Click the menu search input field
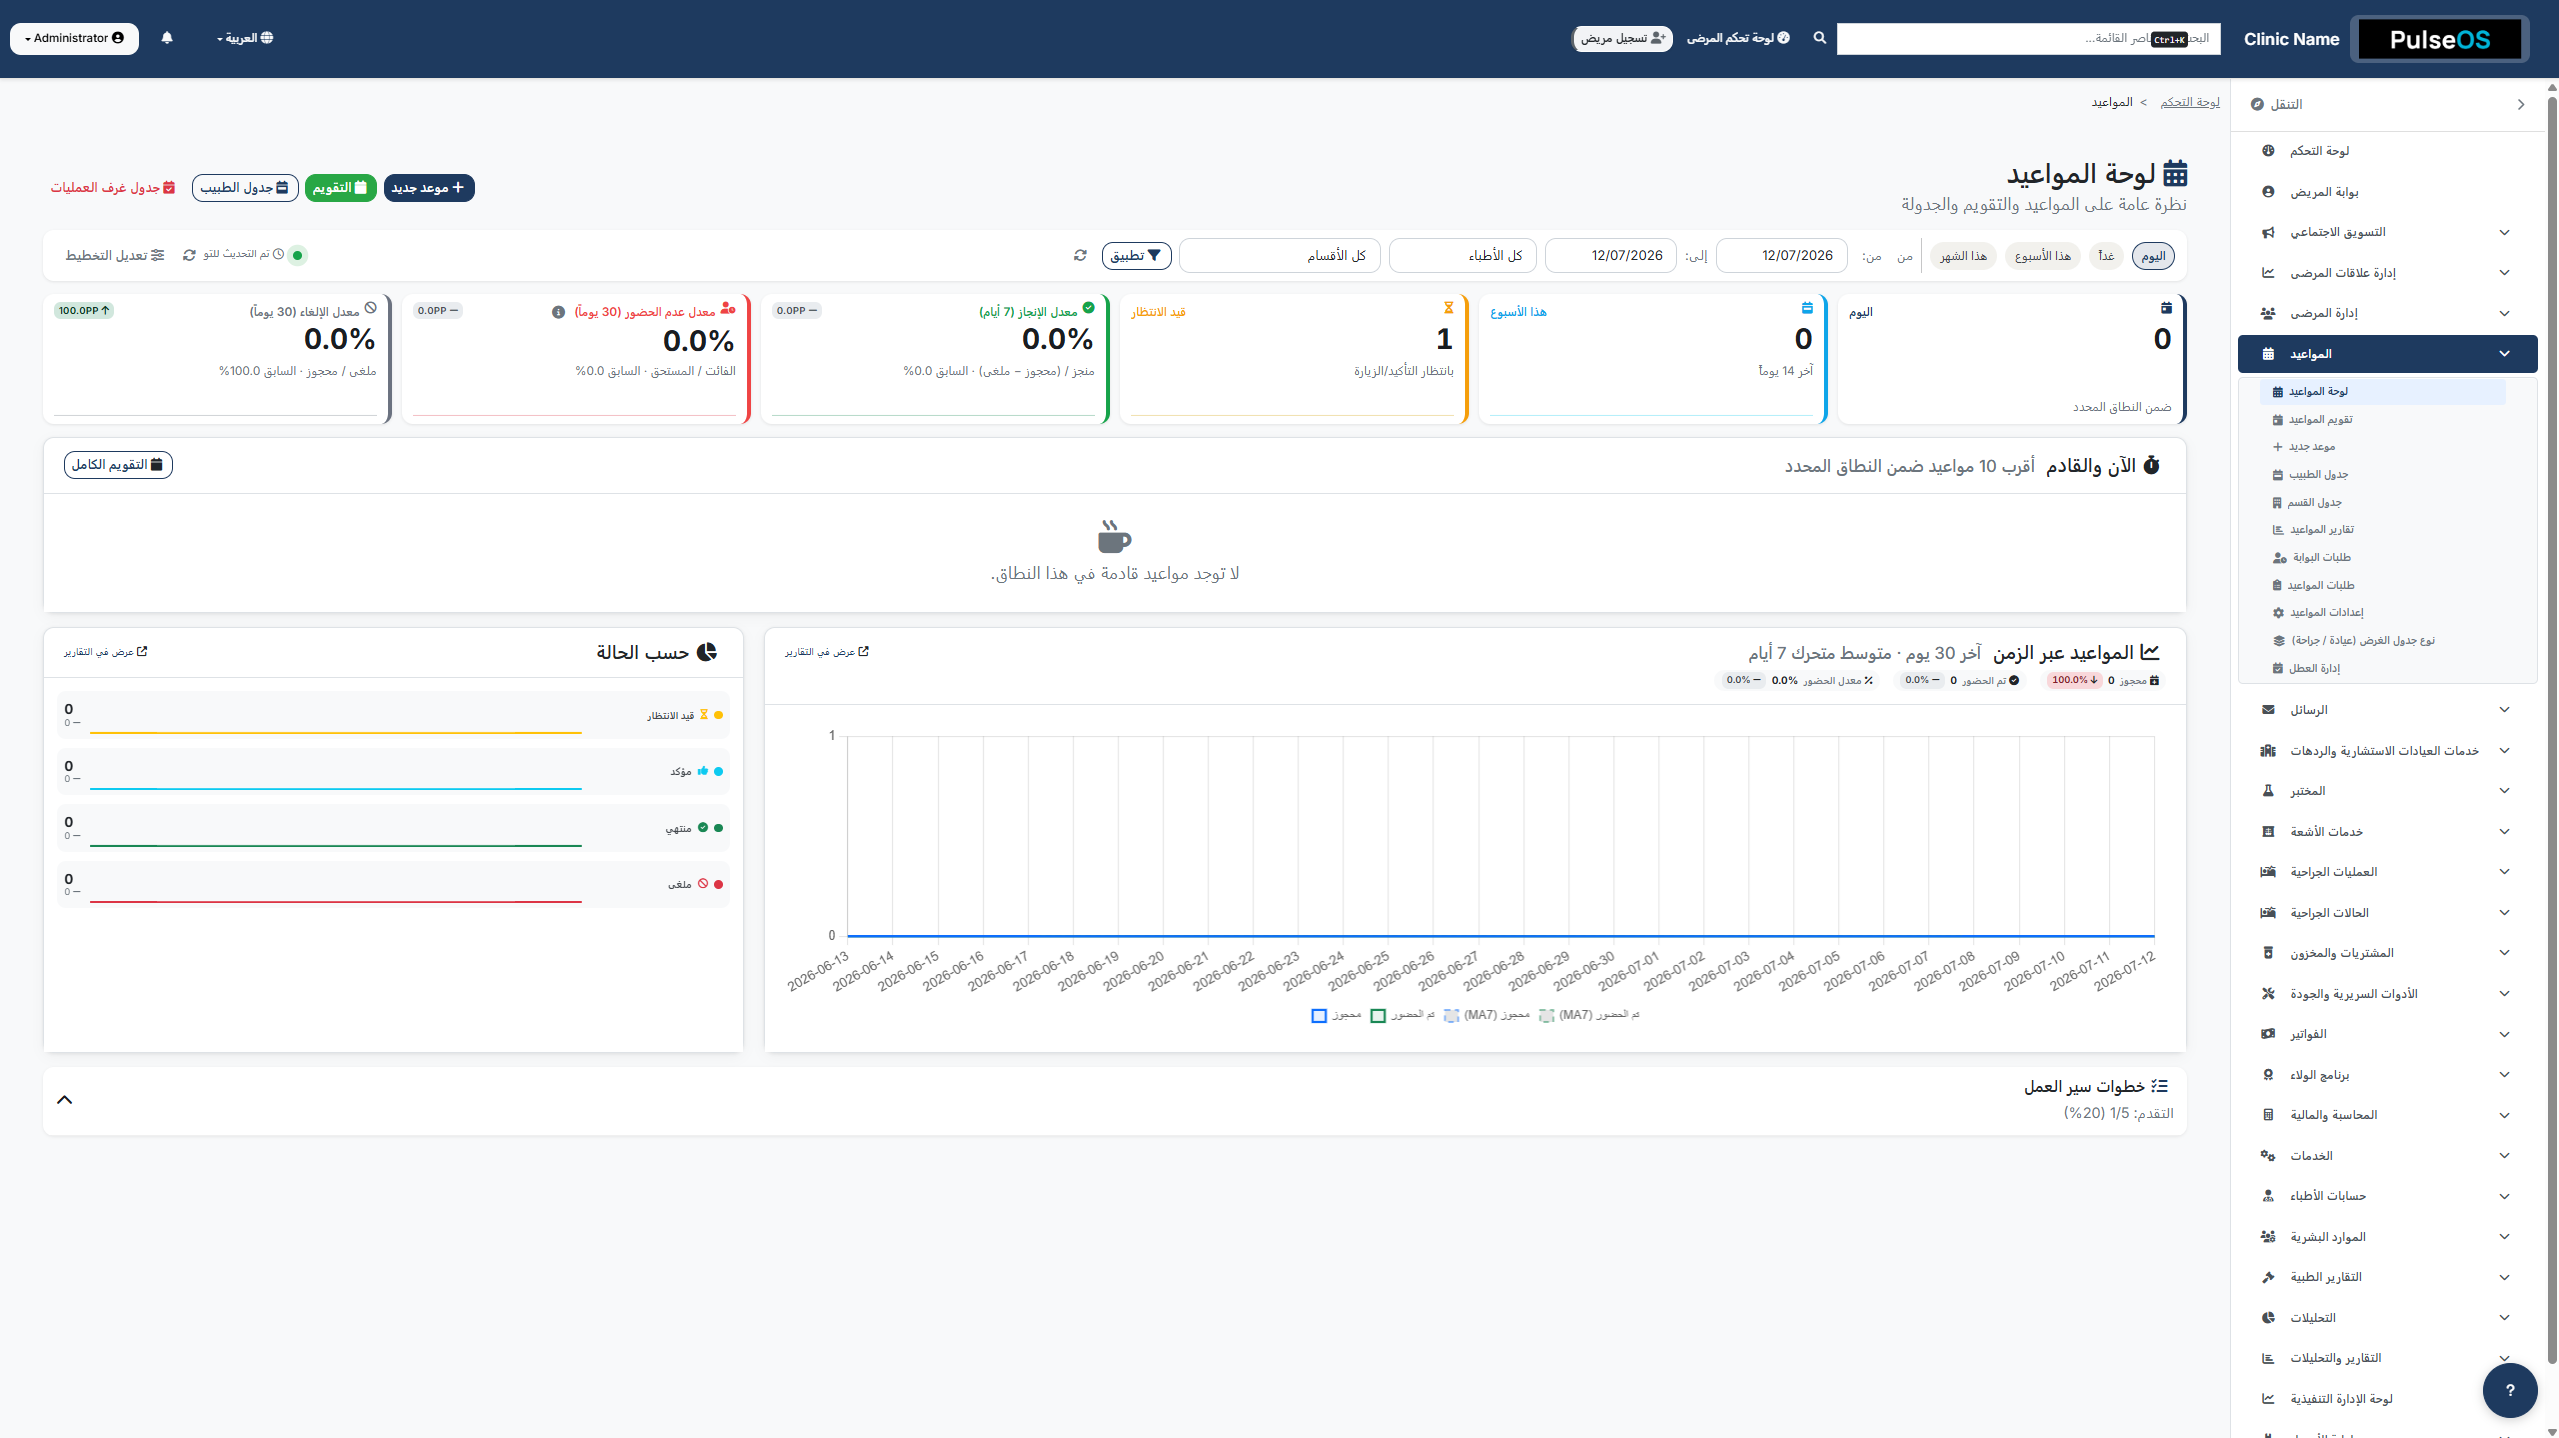Image resolution: width=2559 pixels, height=1438 pixels. 2028,39
